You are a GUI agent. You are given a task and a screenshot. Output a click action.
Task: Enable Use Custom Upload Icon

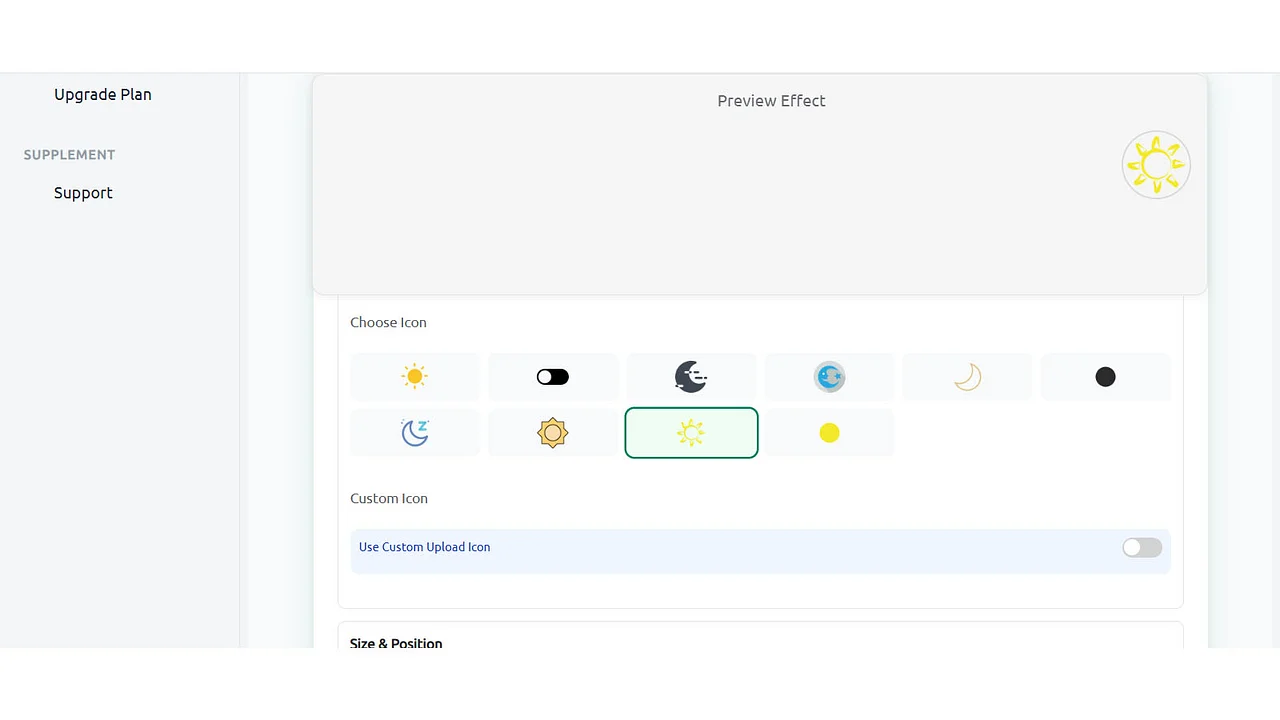tap(1141, 547)
